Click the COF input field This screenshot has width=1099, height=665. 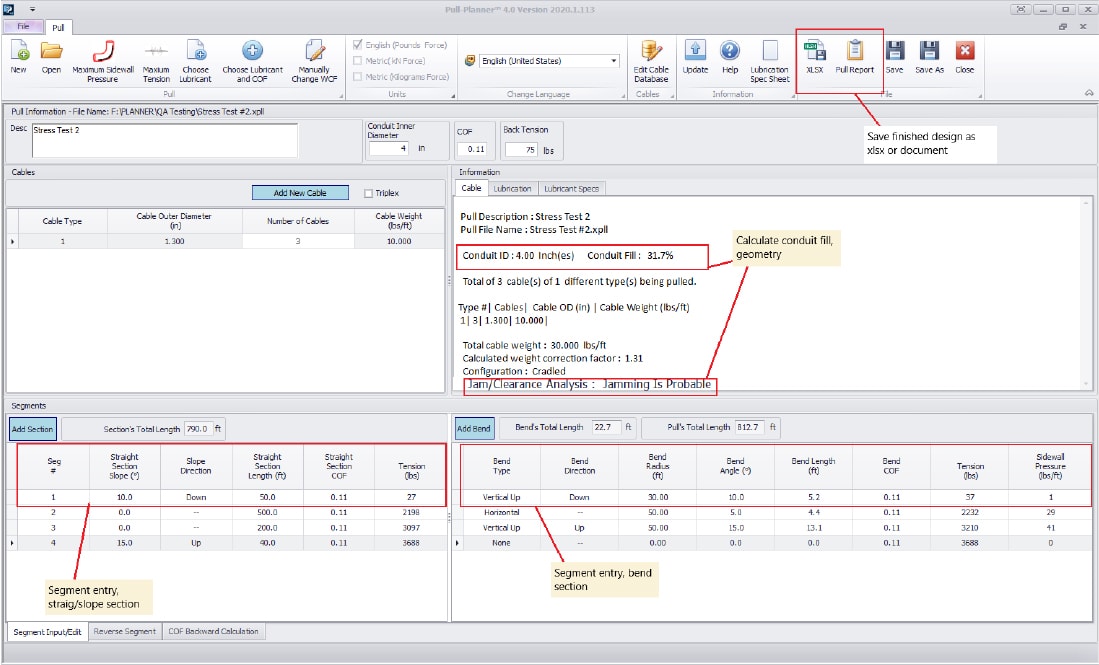tap(472, 149)
